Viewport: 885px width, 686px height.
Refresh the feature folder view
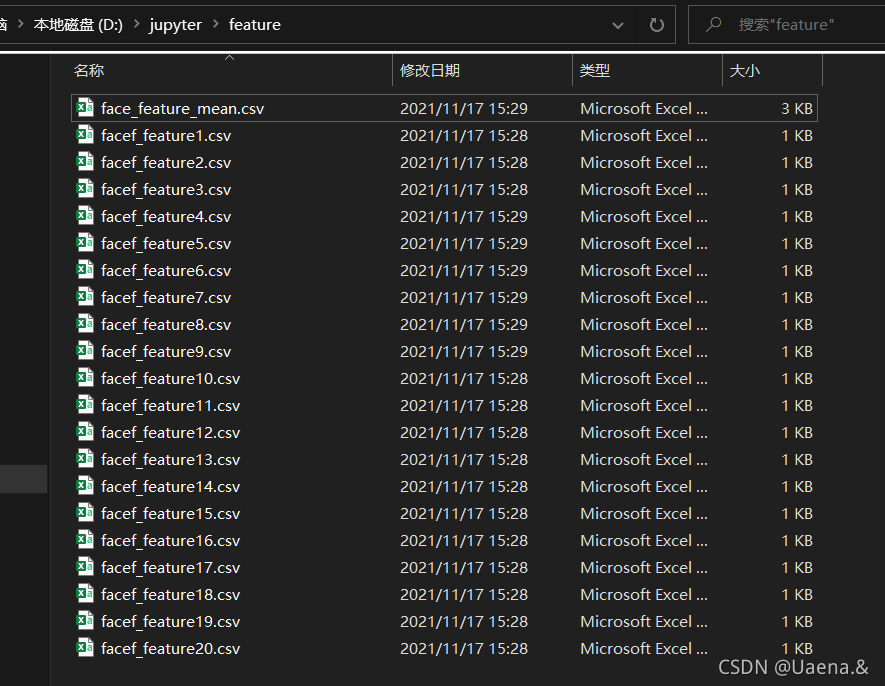(x=656, y=25)
